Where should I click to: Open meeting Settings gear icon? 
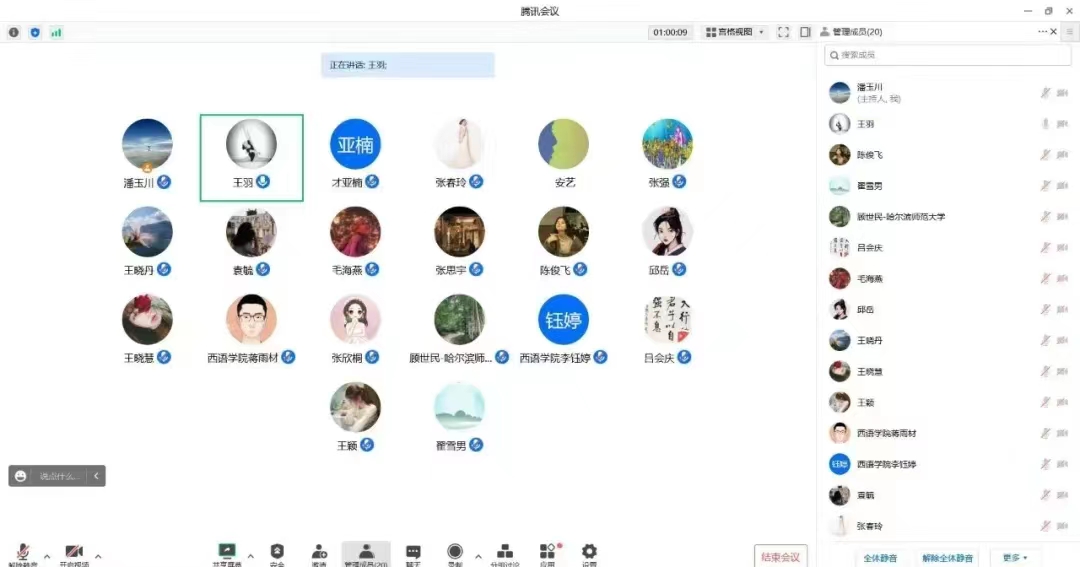[x=589, y=553]
